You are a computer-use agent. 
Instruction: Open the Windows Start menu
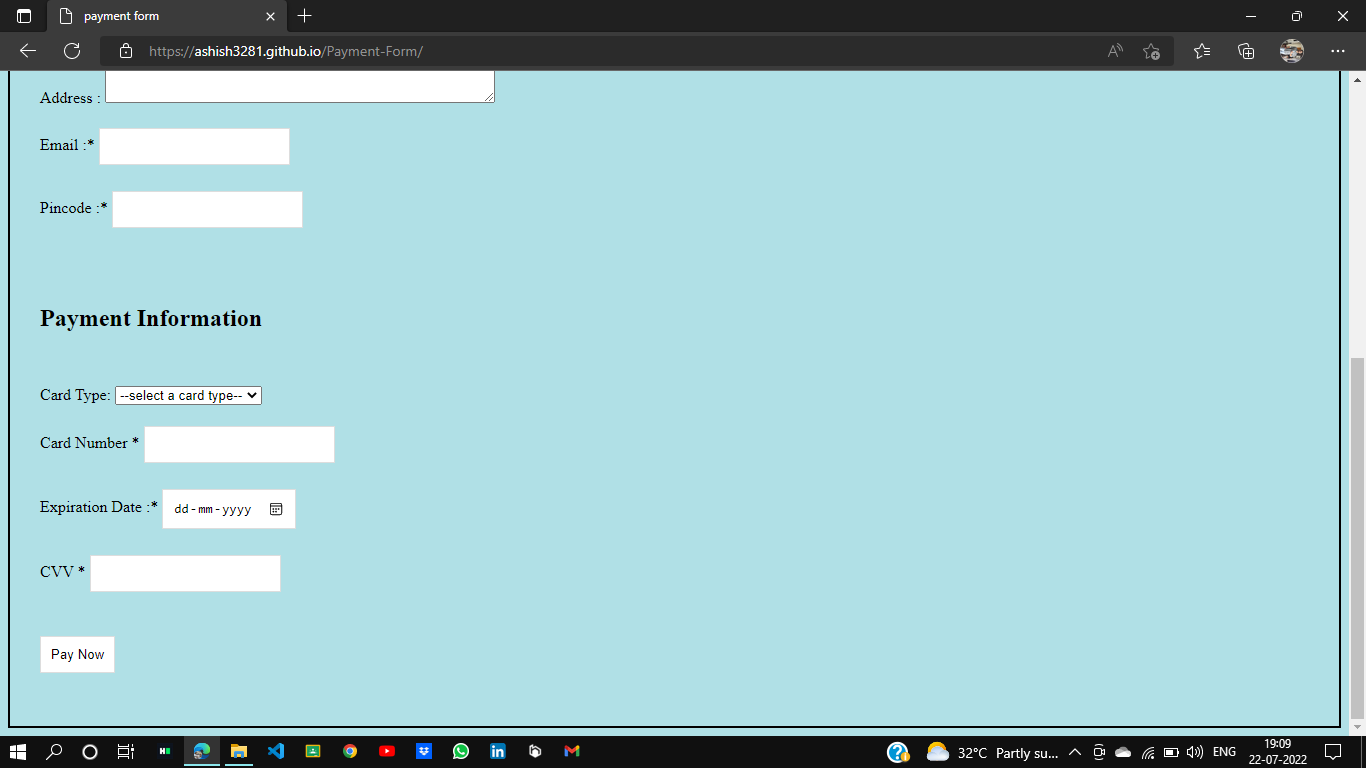[16, 751]
